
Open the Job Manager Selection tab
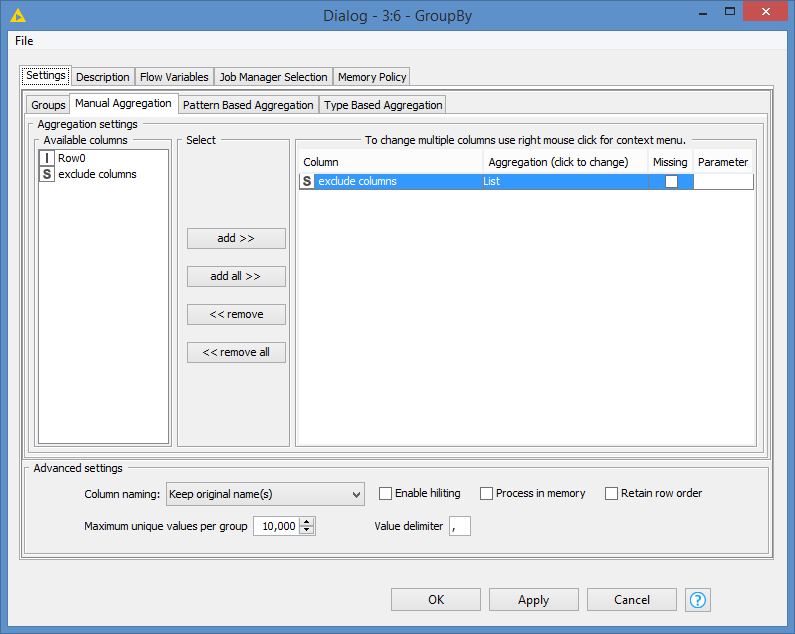273,77
